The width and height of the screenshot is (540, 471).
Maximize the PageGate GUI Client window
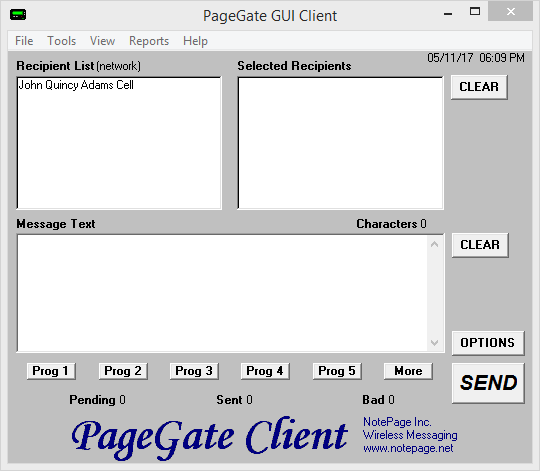[x=475, y=12]
